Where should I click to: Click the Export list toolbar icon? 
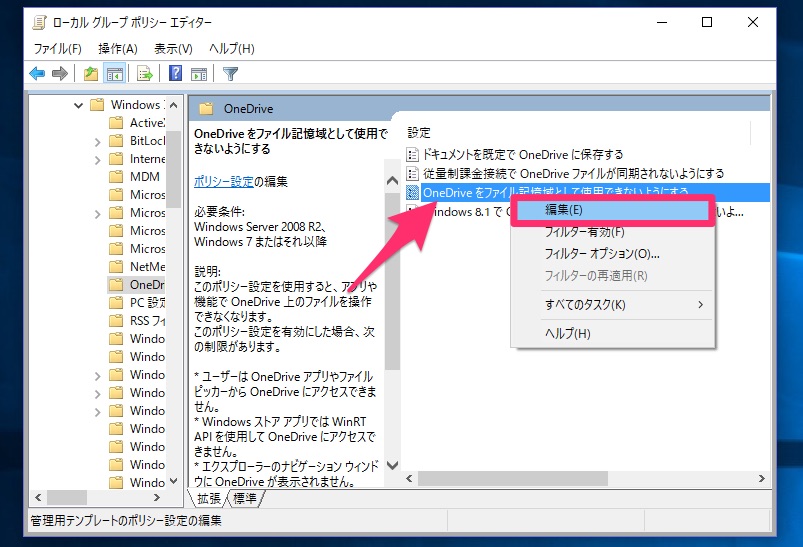click(x=144, y=74)
